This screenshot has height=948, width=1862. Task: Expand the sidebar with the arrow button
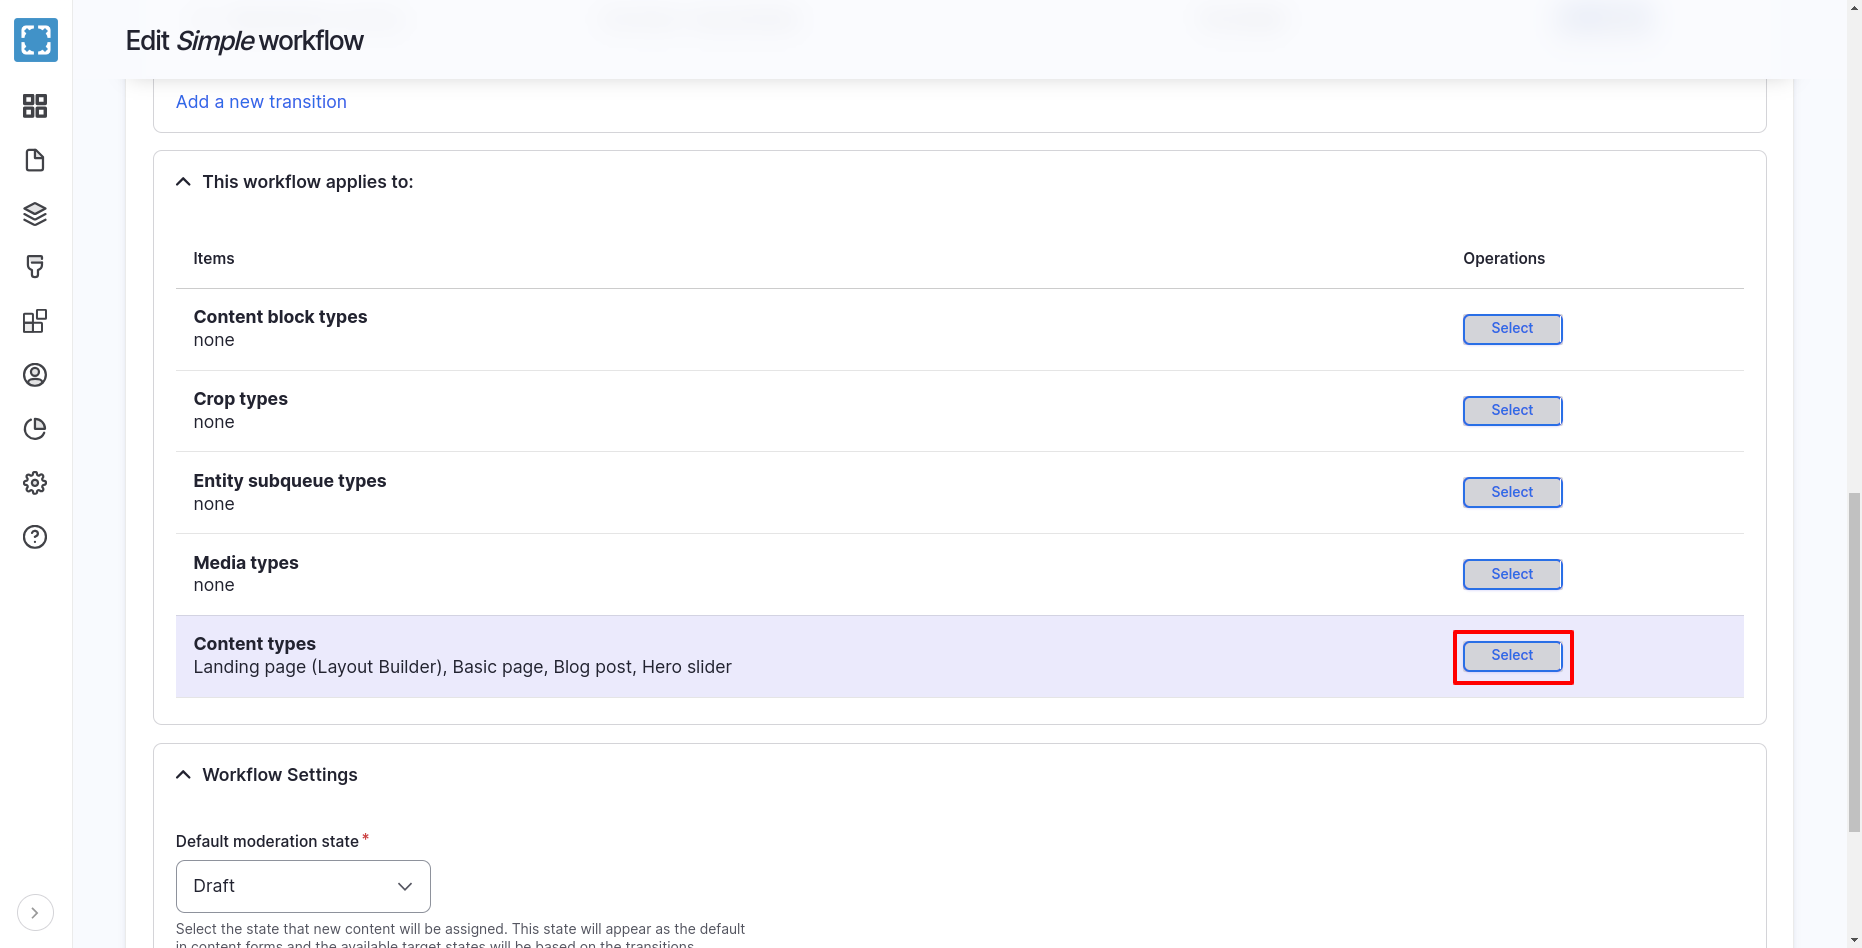(35, 912)
